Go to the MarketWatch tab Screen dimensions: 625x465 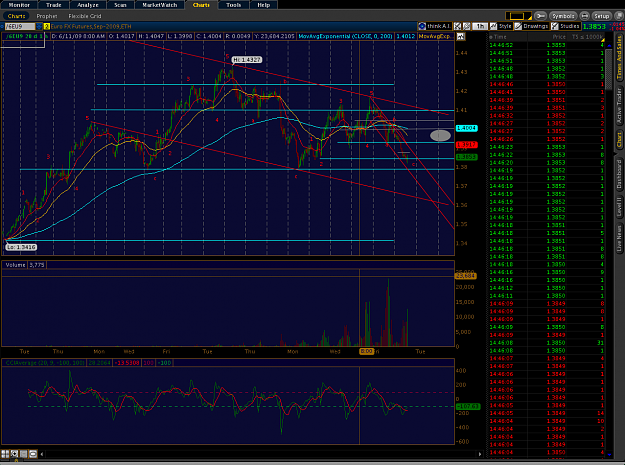[x=159, y=5]
